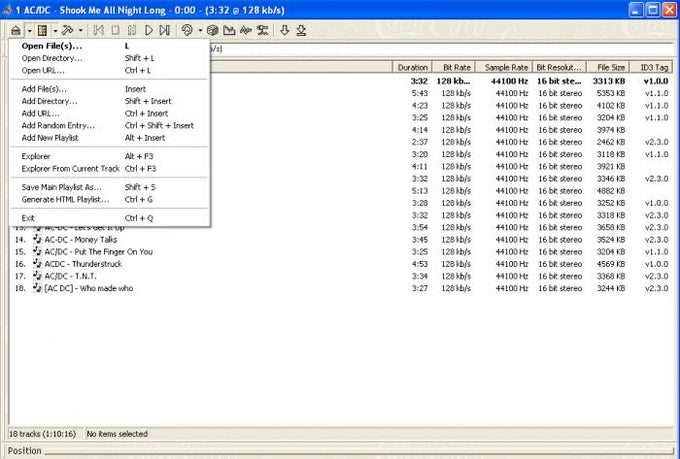This screenshot has width=680, height=459.
Task: Click the Position slider track
Action: (358, 452)
